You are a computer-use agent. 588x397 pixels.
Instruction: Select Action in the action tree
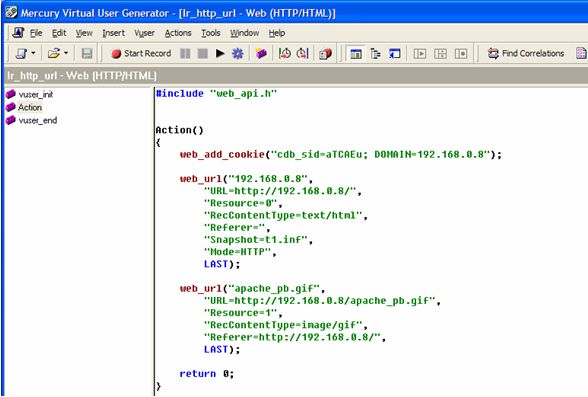pos(30,108)
